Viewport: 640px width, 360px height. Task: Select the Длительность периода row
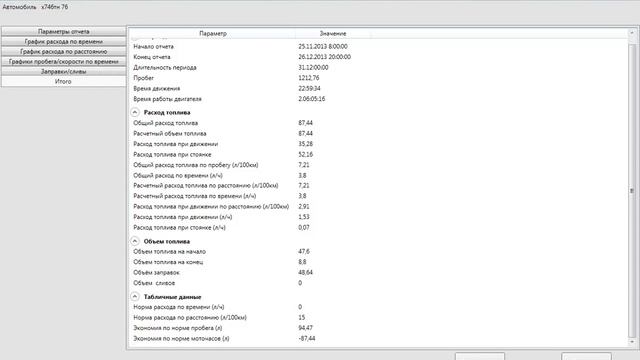click(379, 68)
